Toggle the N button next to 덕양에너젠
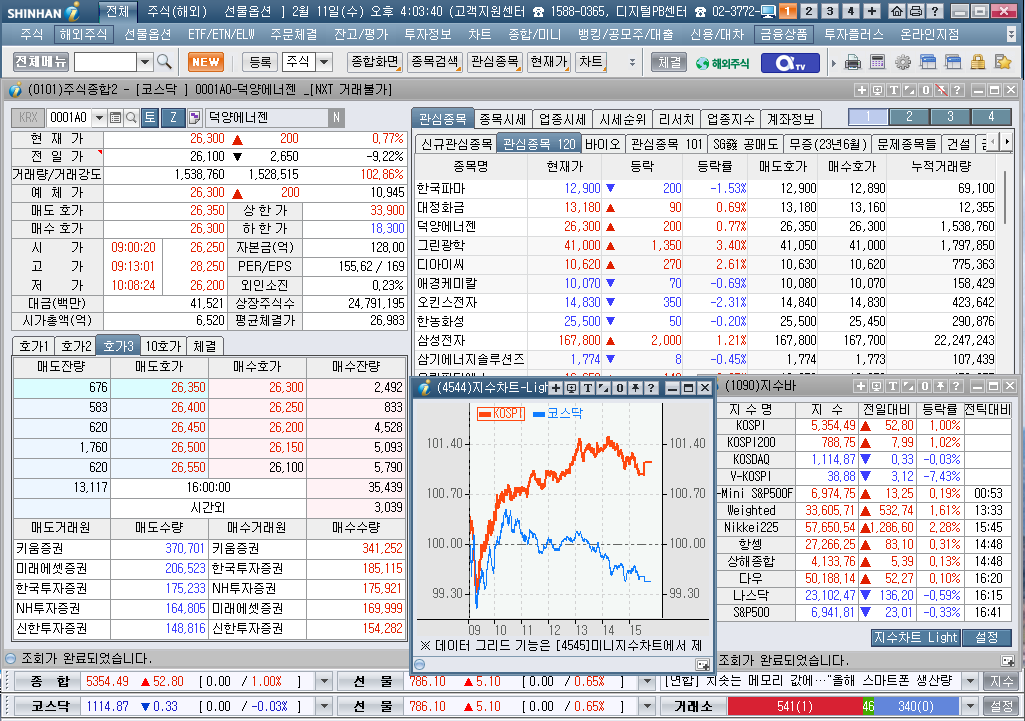This screenshot has height=721, width=1025. pyautogui.click(x=336, y=118)
